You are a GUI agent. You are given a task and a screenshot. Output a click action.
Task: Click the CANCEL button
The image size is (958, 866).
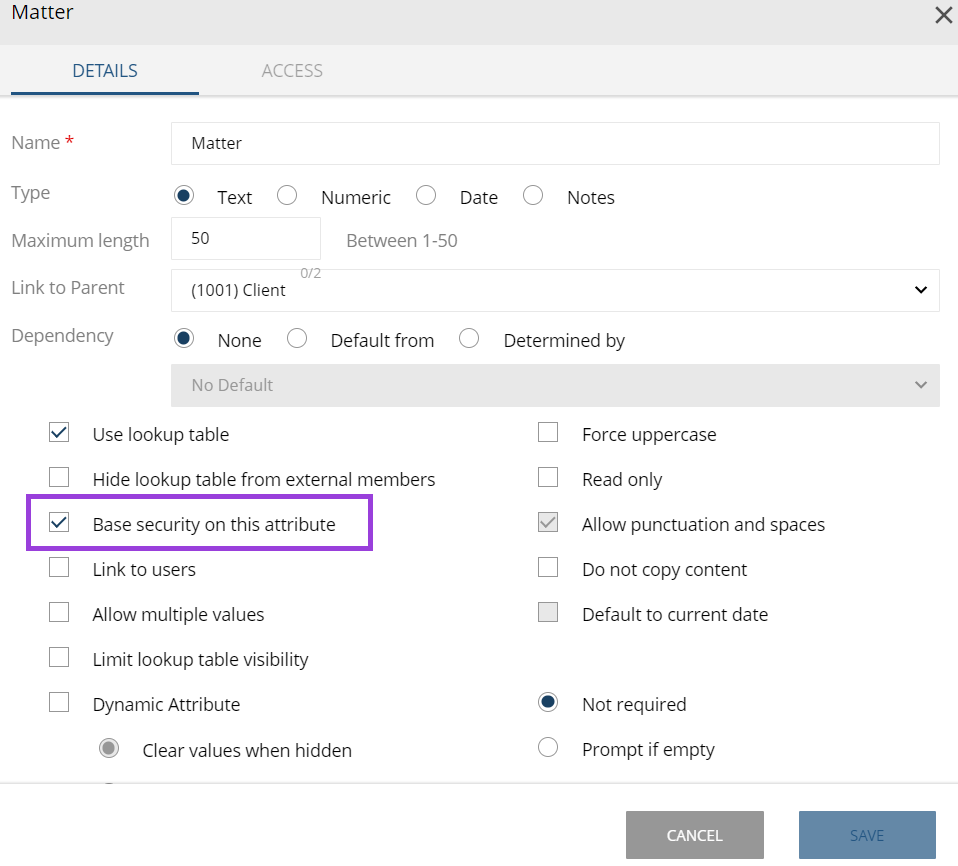(x=694, y=835)
